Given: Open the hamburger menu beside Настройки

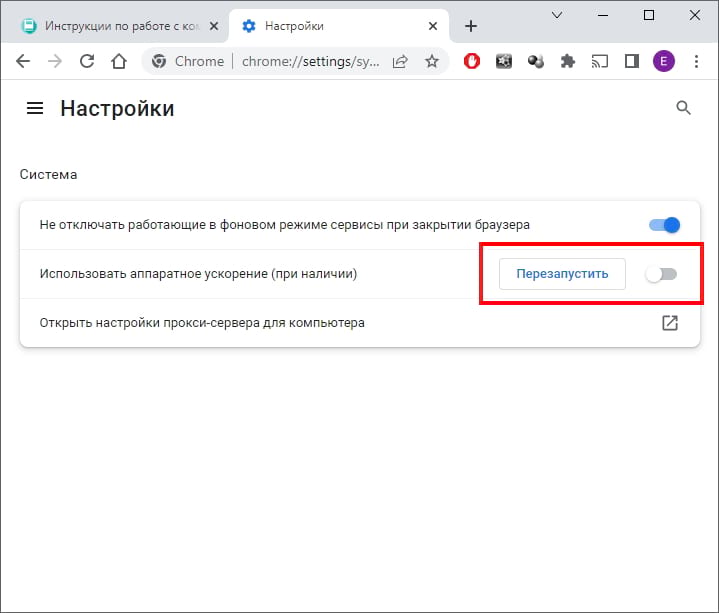Looking at the screenshot, I should pyautogui.click(x=35, y=108).
